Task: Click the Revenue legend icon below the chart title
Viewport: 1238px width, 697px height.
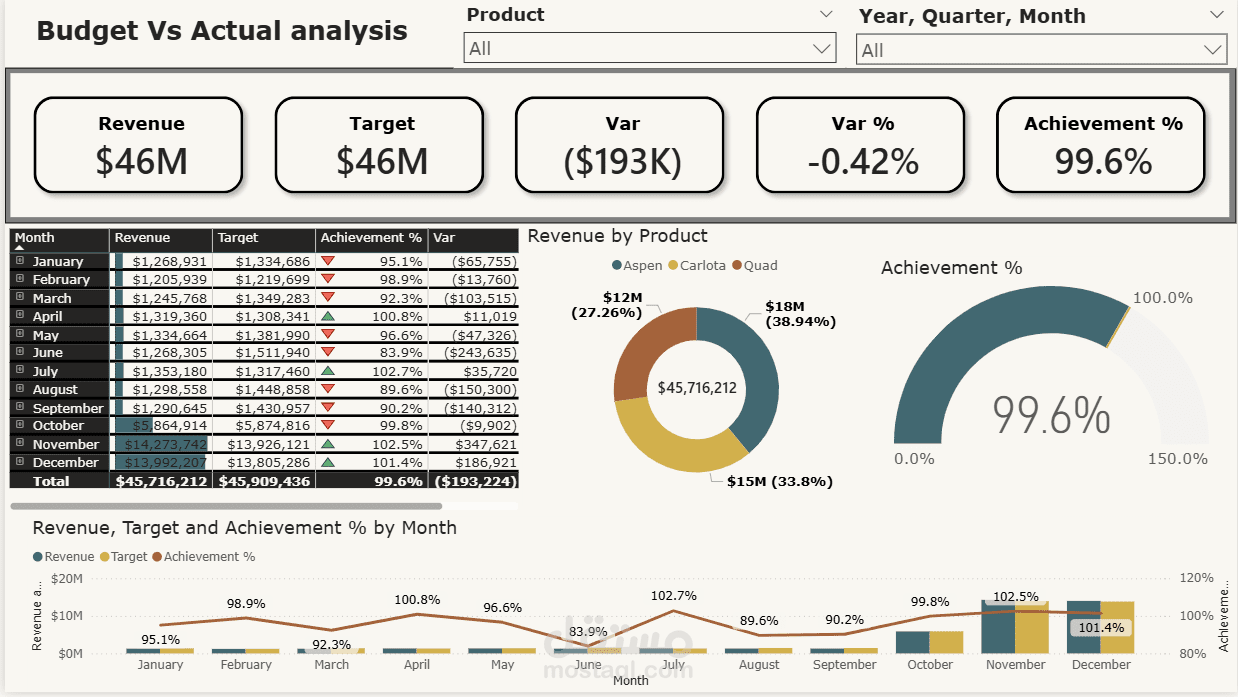Action: click(37, 555)
